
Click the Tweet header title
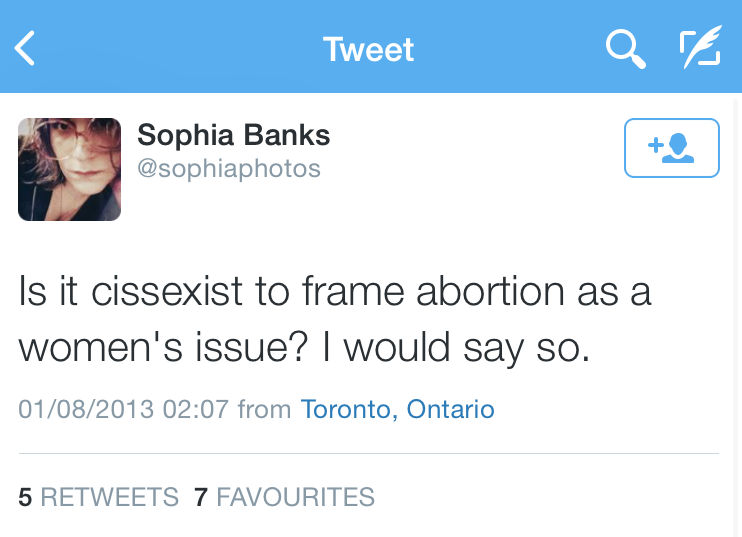point(369,49)
